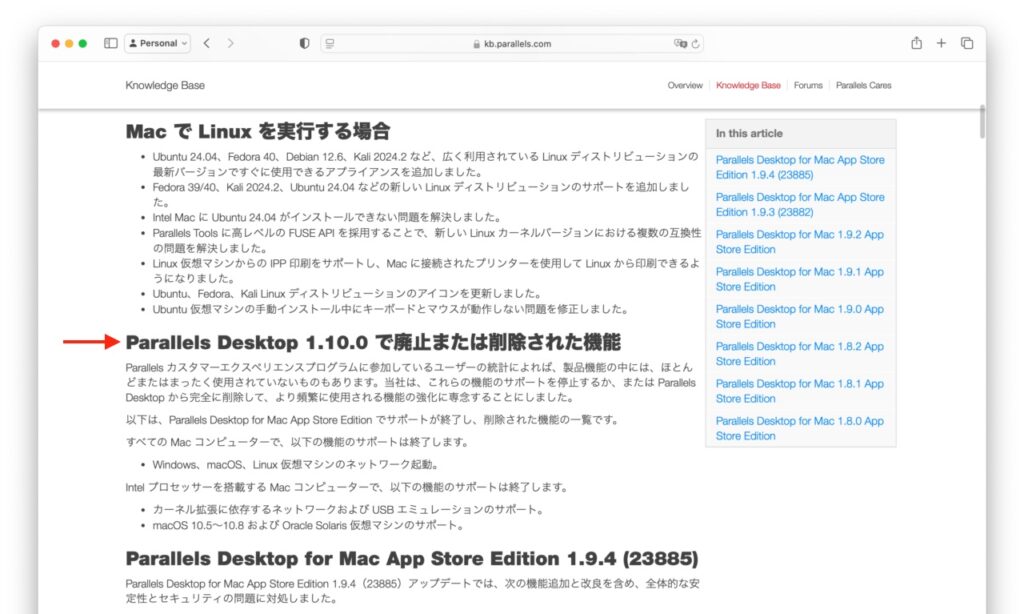Viewport: 1024px width, 614px height.
Task: Open the Personal profile dropdown
Action: coord(156,43)
